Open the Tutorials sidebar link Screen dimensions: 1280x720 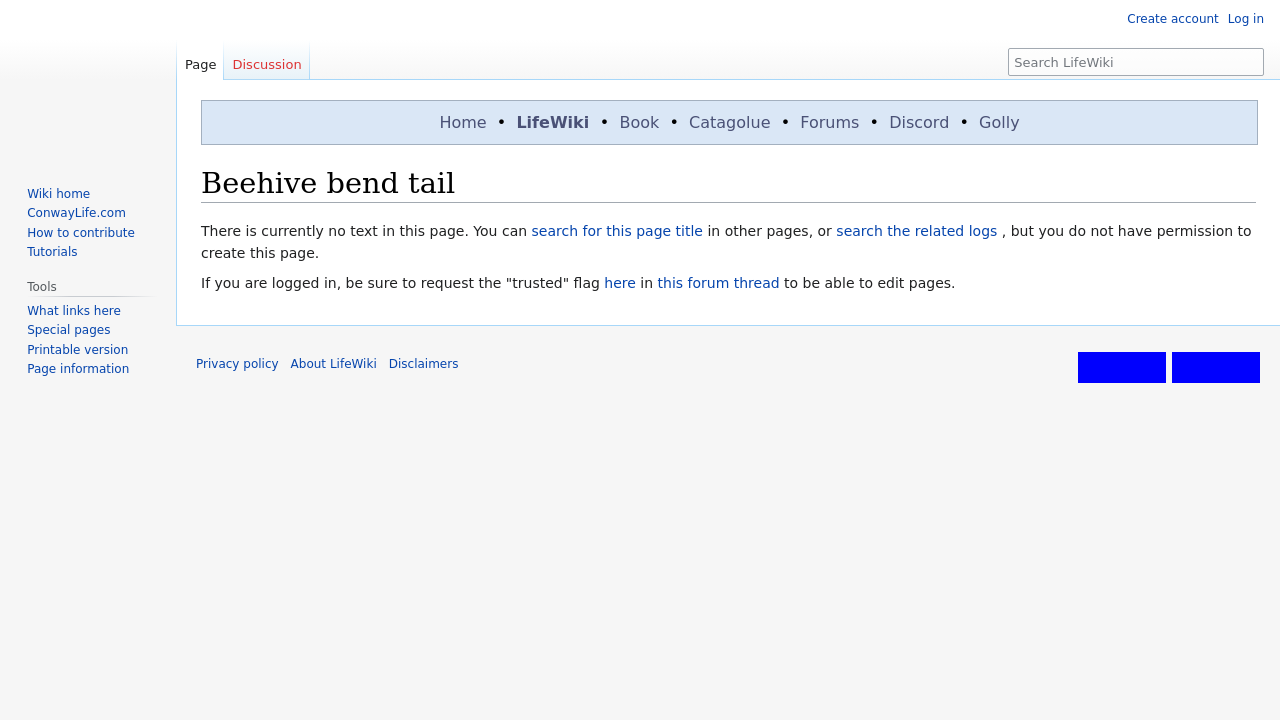click(x=52, y=252)
